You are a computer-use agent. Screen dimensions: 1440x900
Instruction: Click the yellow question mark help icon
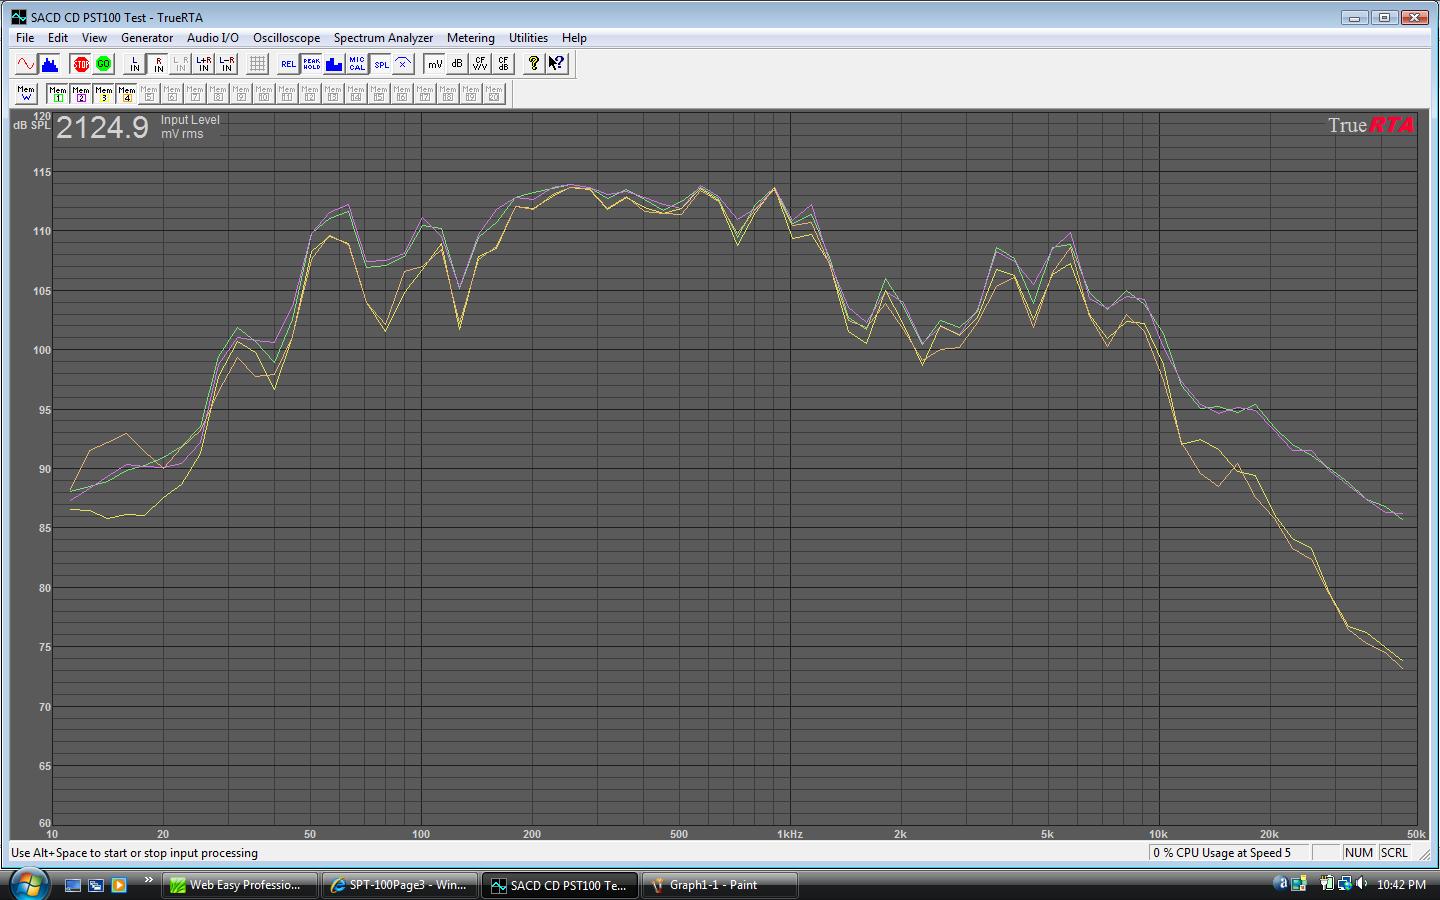click(534, 64)
